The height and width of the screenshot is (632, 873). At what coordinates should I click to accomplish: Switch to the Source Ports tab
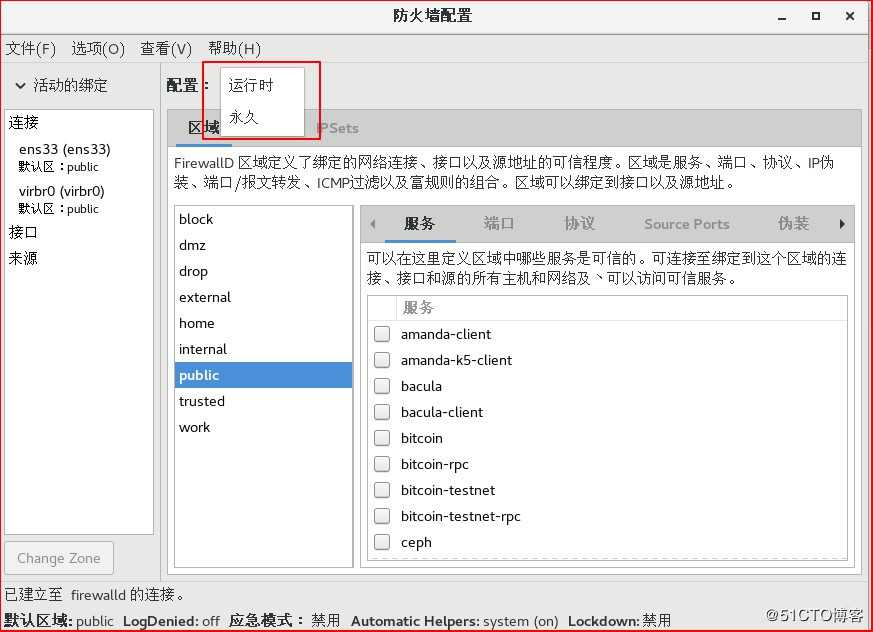686,224
